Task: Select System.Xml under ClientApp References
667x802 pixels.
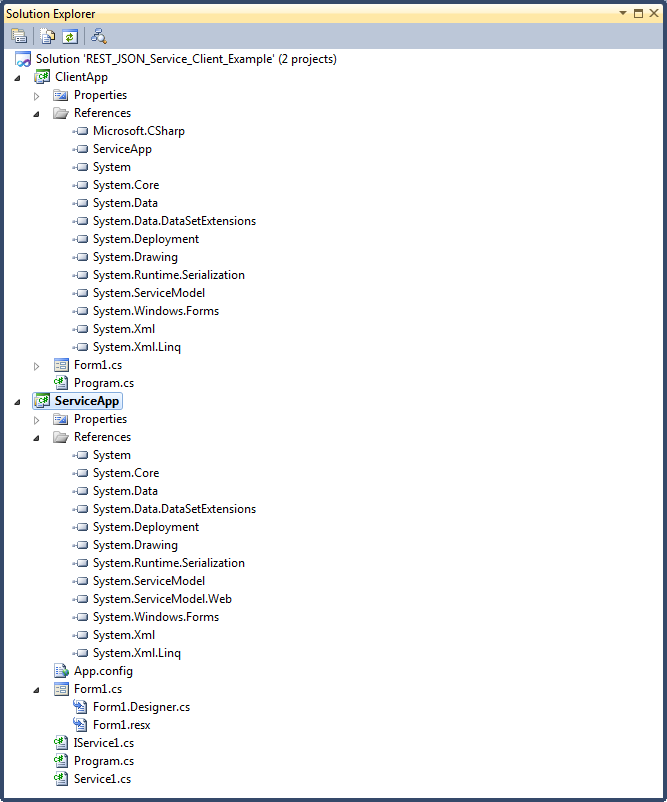Action: click(x=124, y=329)
